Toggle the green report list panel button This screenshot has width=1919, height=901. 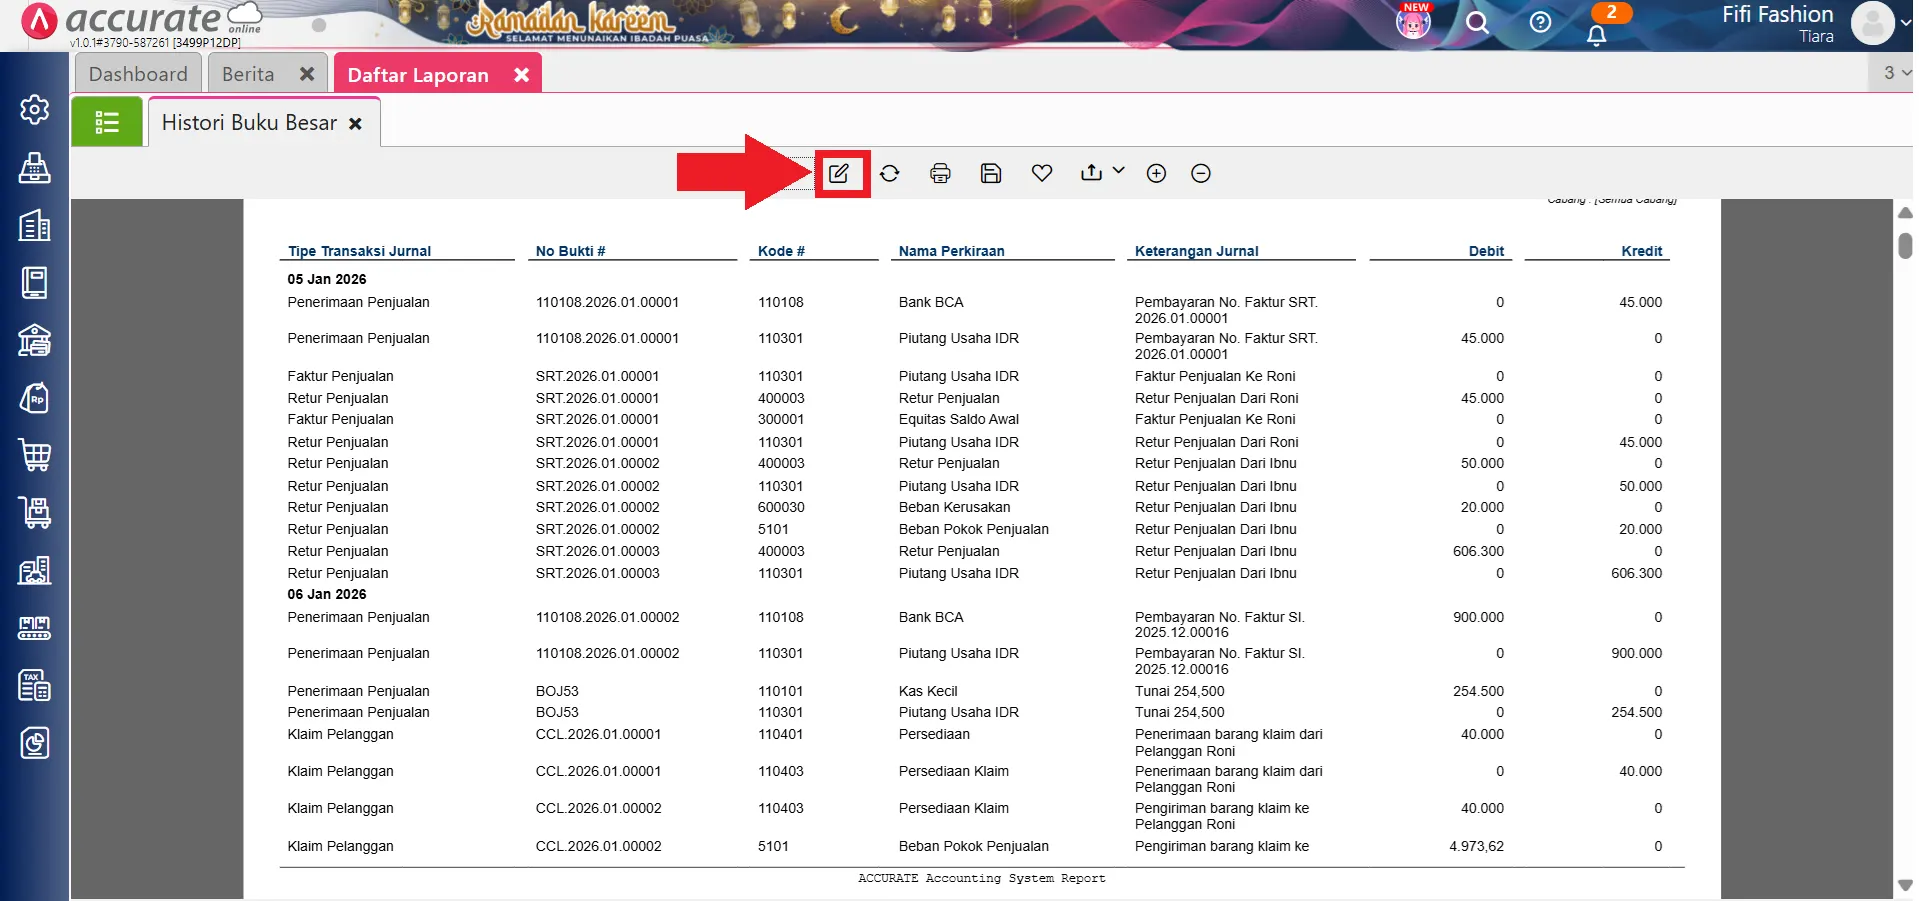pos(107,123)
